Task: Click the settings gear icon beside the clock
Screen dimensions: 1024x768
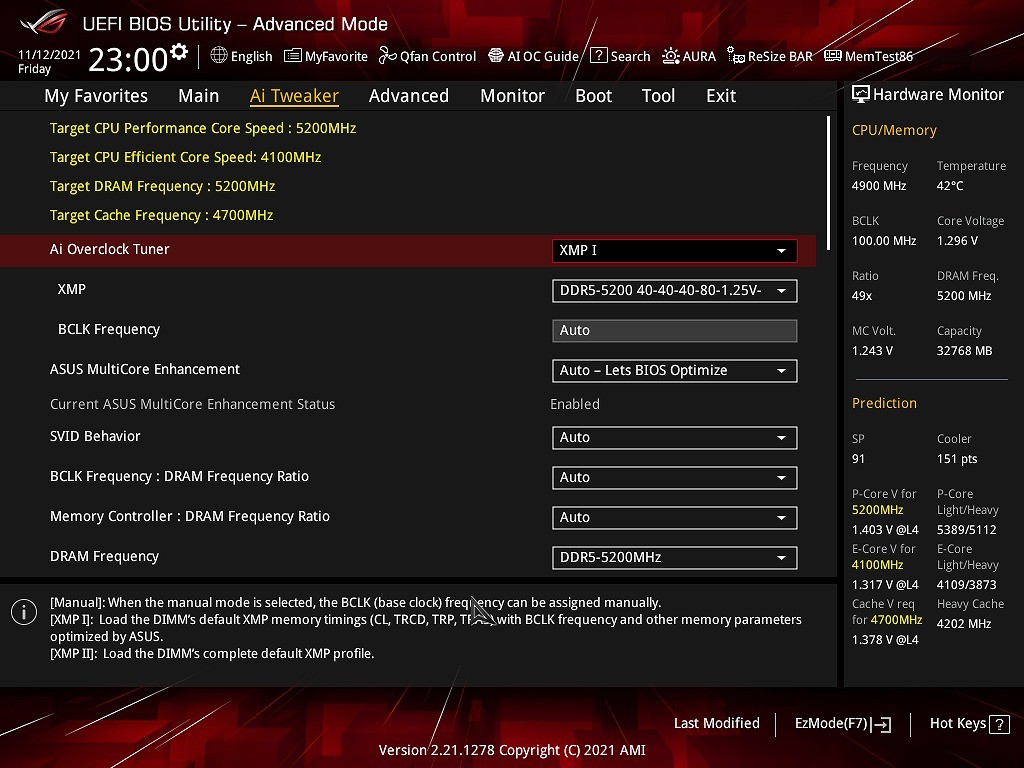Action: point(179,52)
